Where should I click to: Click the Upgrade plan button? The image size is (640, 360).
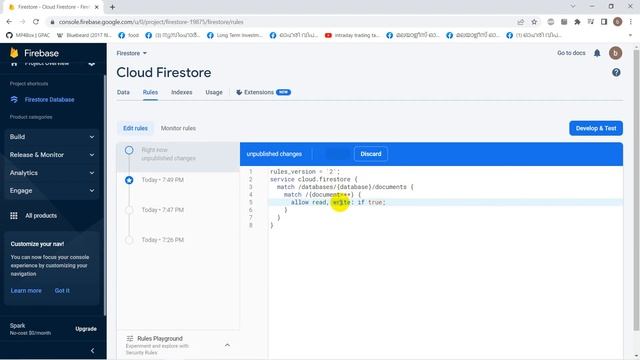[x=86, y=329]
